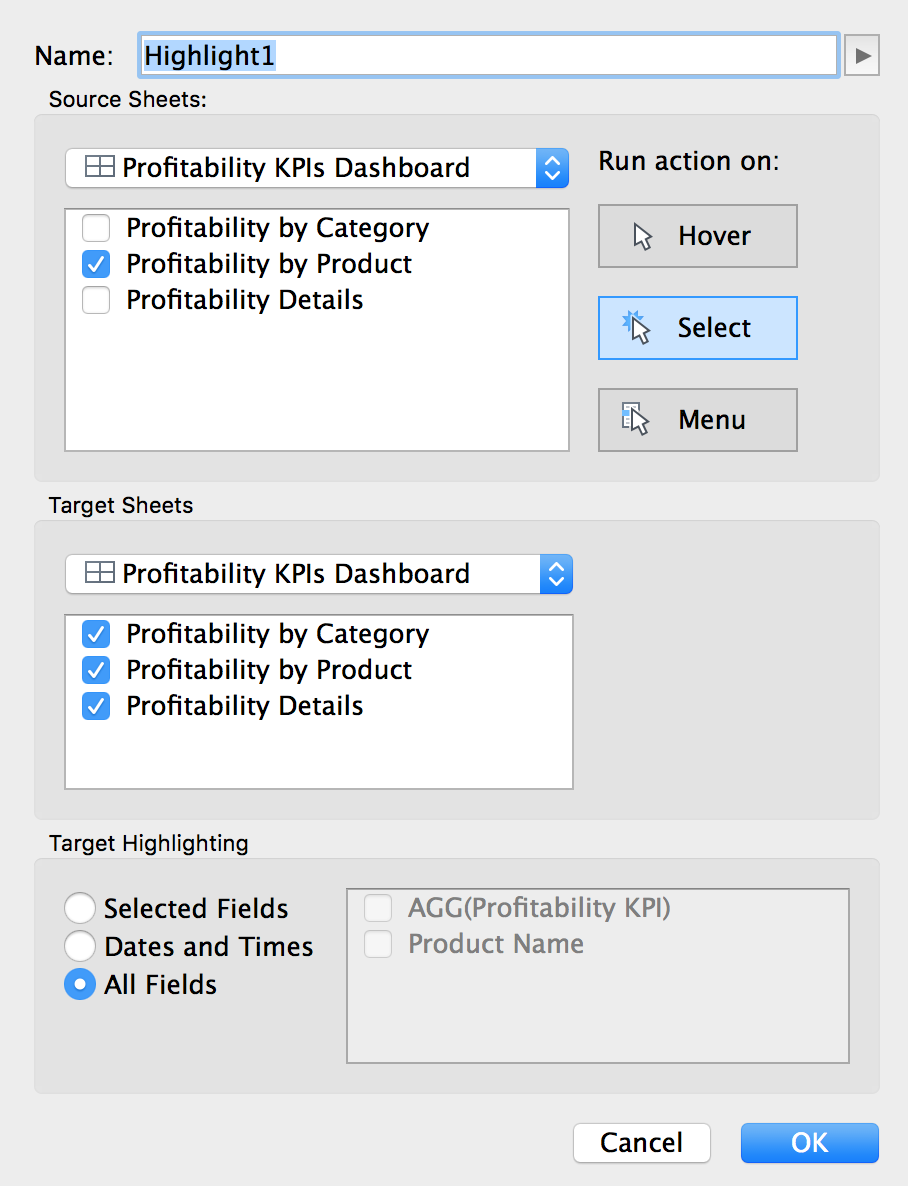Choose the All Fields radio option
The width and height of the screenshot is (908, 1186).
[80, 984]
